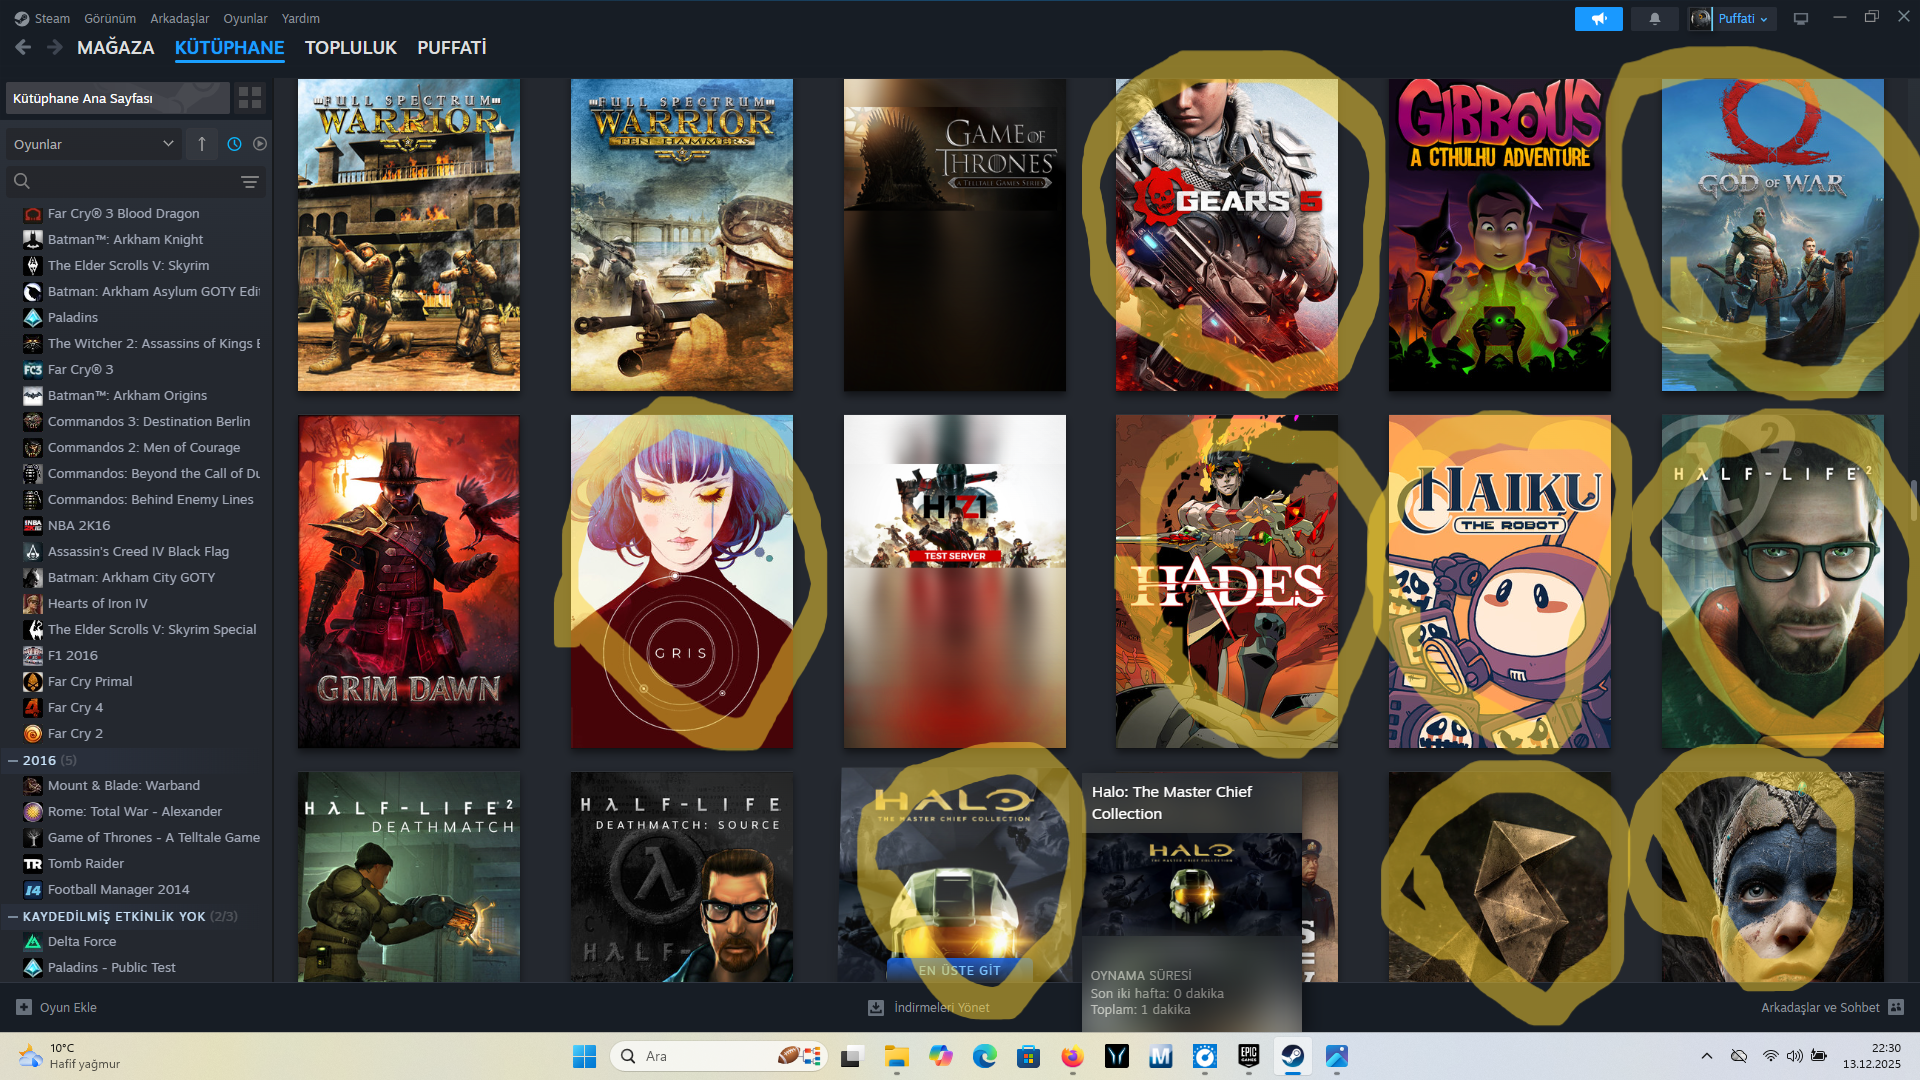Select the Hades game cover

click(x=1226, y=581)
